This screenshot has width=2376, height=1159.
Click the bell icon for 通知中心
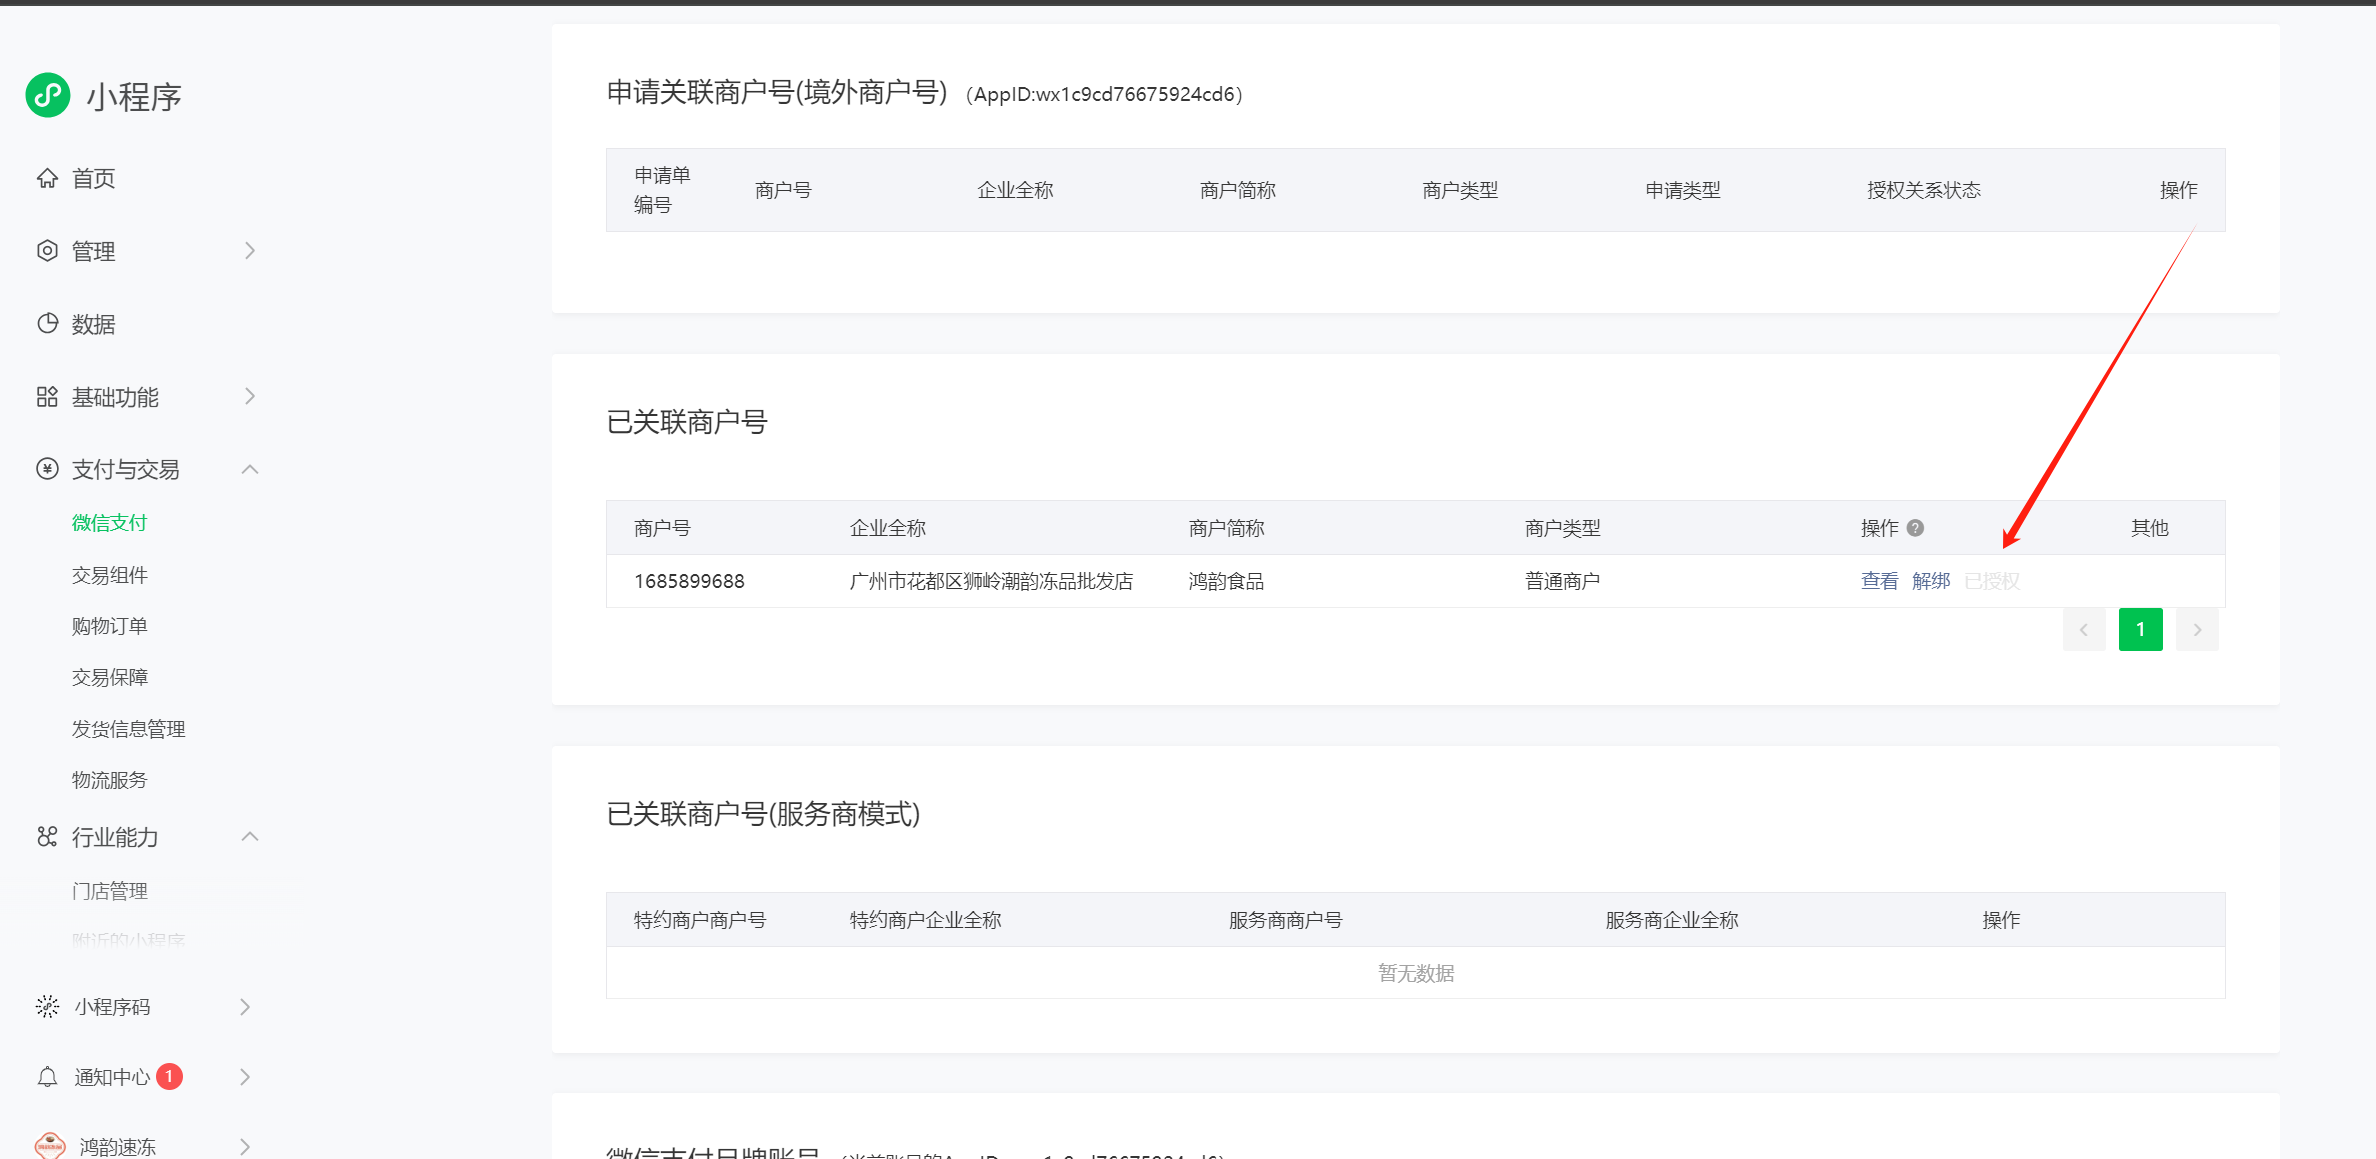[47, 1077]
